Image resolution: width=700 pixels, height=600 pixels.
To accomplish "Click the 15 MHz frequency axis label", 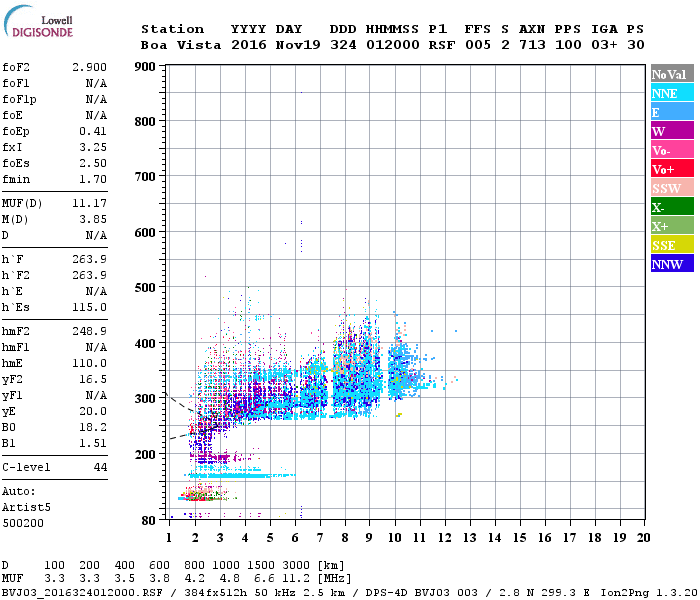I will tap(519, 538).
